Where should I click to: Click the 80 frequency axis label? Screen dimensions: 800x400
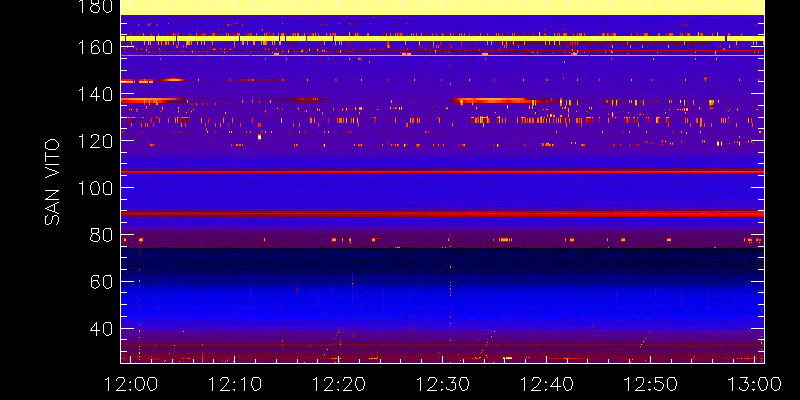click(101, 235)
